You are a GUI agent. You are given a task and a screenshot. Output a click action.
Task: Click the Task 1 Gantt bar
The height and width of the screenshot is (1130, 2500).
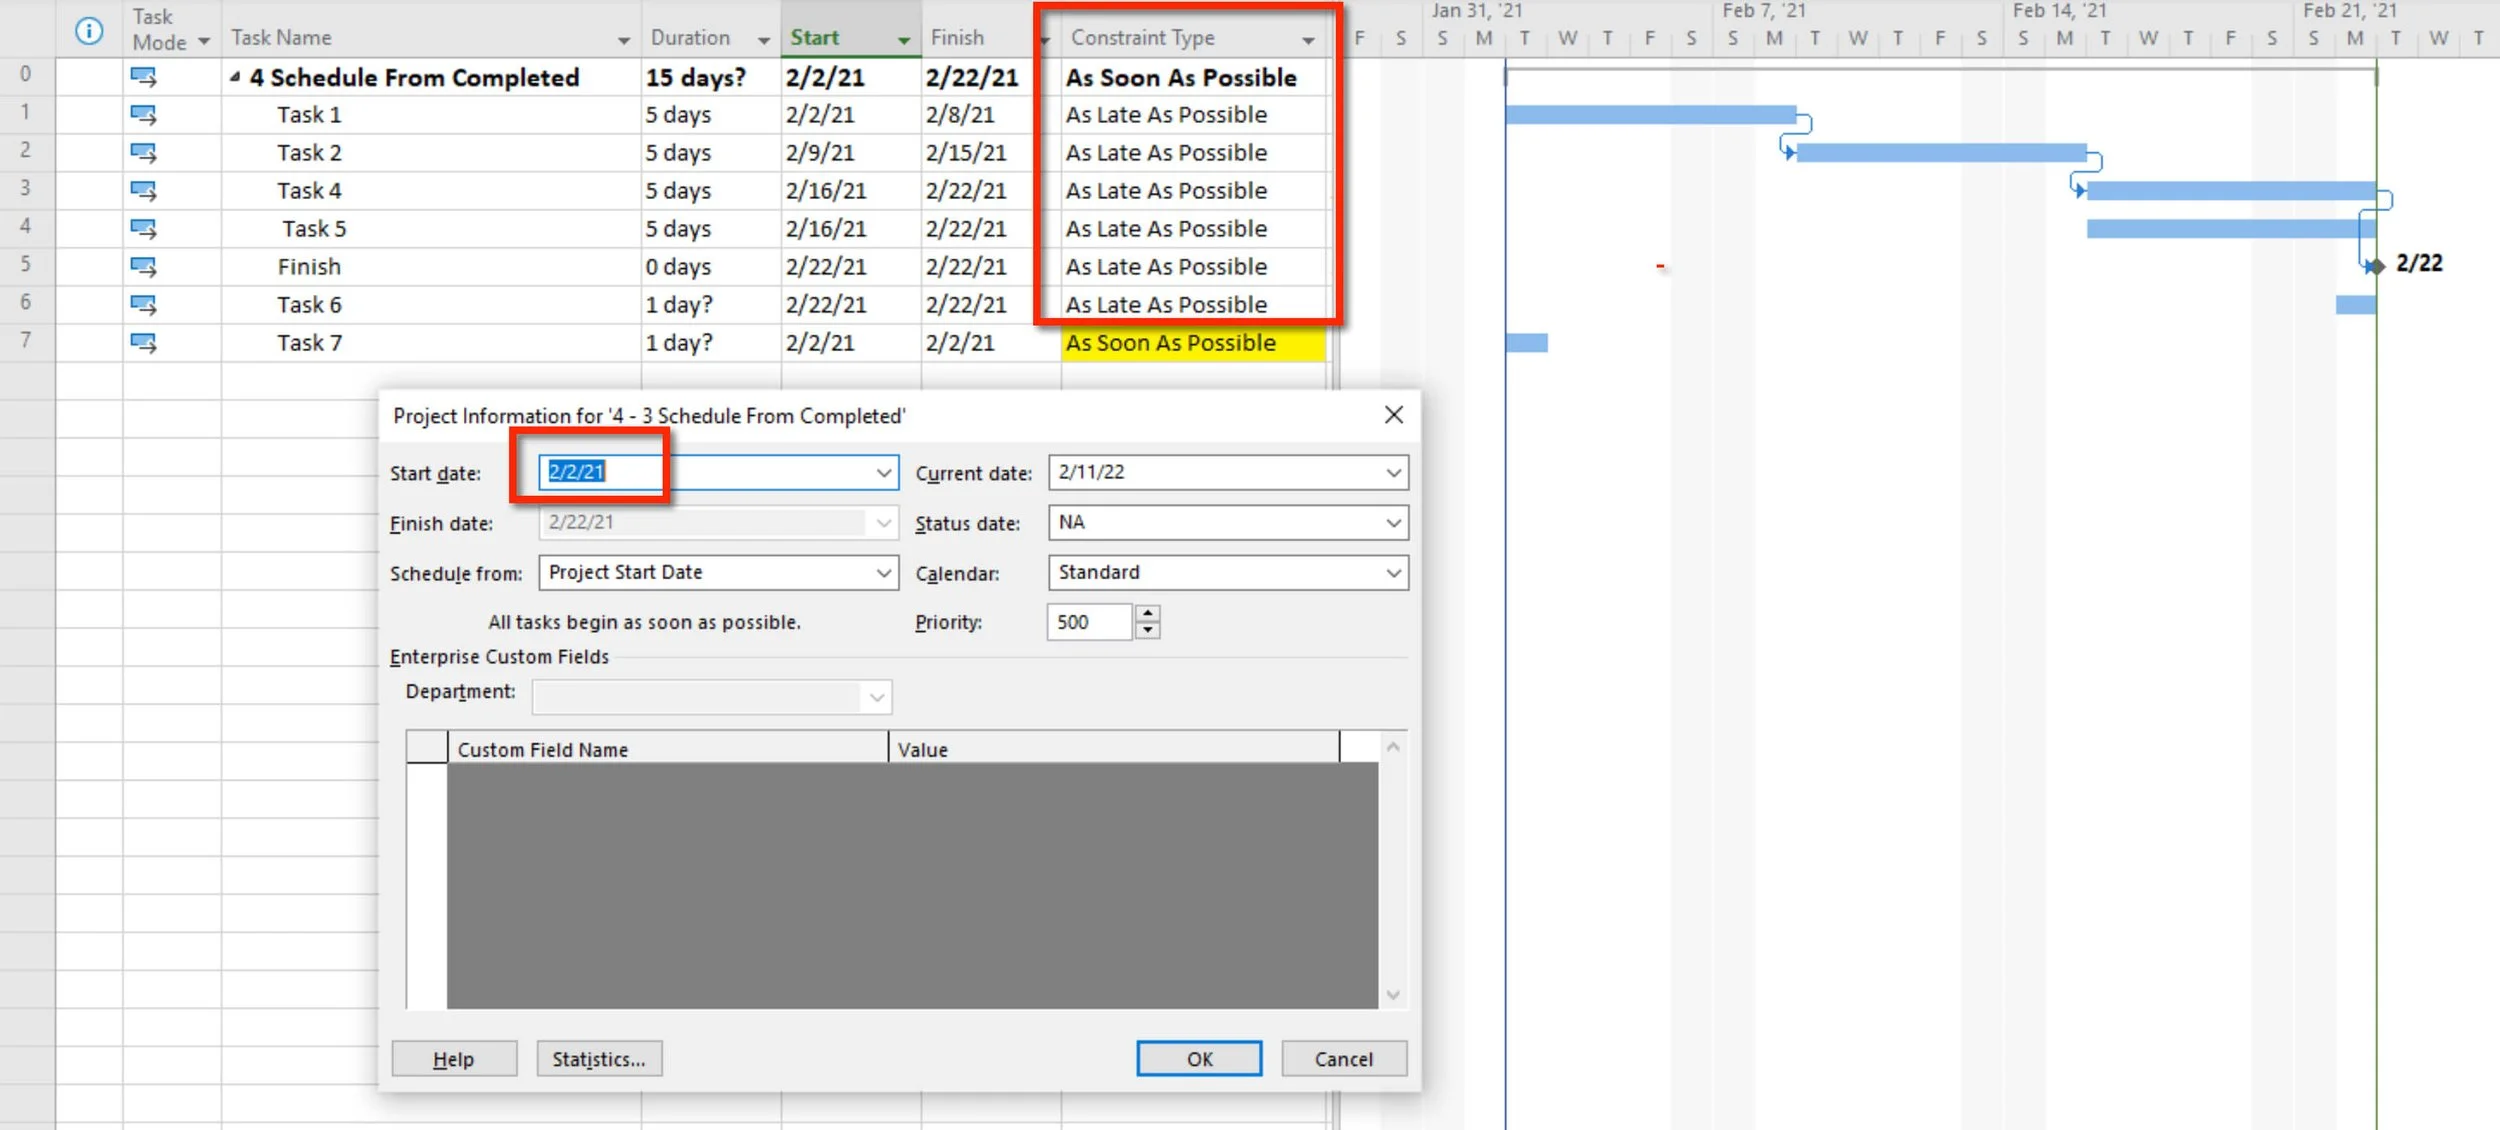[1650, 115]
